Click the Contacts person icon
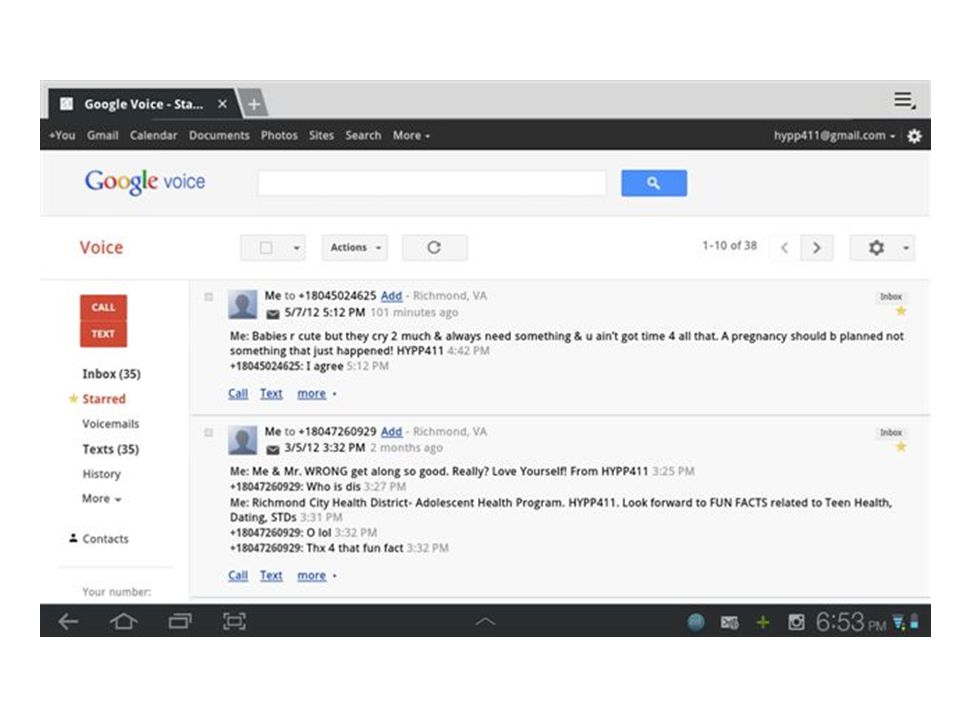960x720 pixels. point(73,538)
